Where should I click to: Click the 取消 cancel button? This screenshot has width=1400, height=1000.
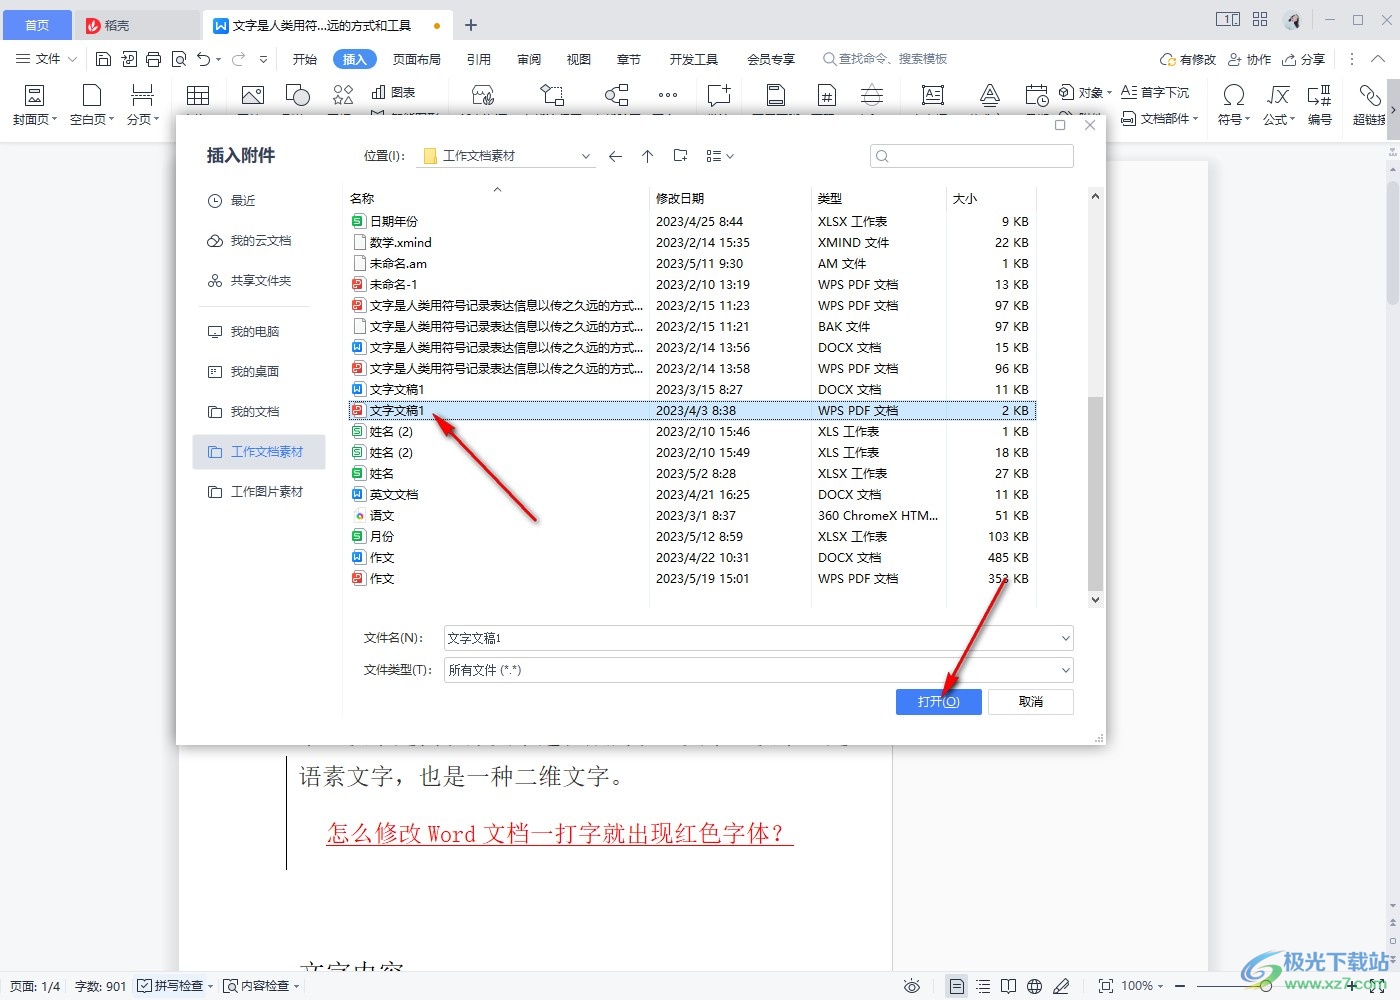click(1031, 702)
